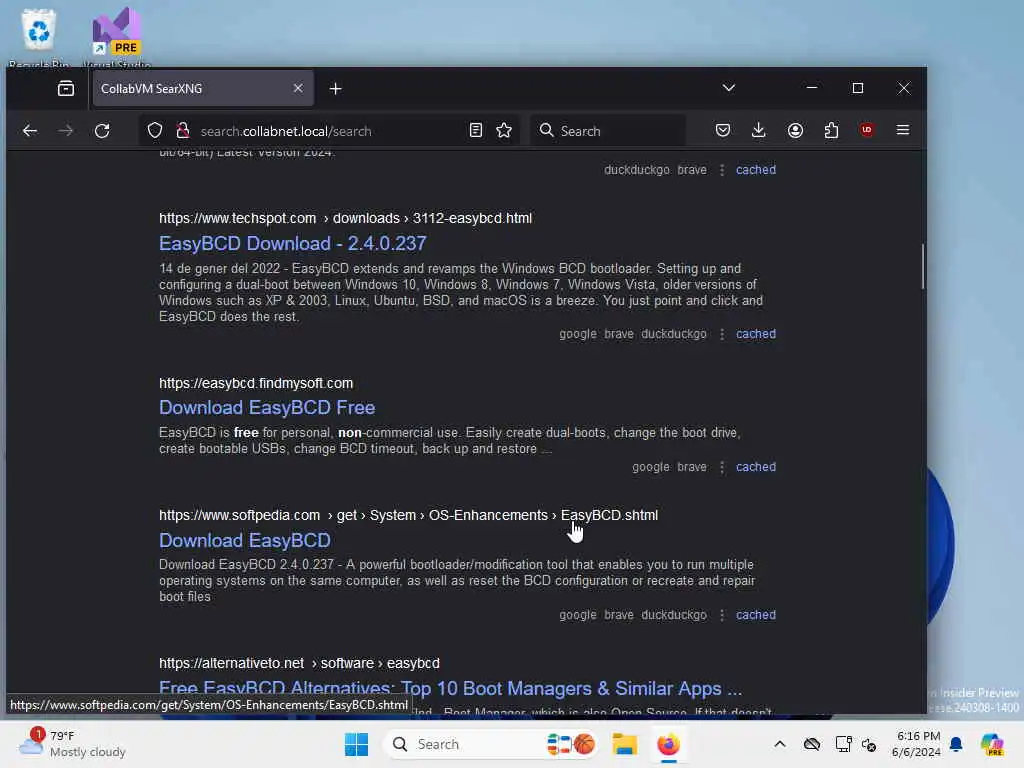The height and width of the screenshot is (768, 1024).
Task: Select the CollabVM SearXNG tab
Action: pos(202,88)
